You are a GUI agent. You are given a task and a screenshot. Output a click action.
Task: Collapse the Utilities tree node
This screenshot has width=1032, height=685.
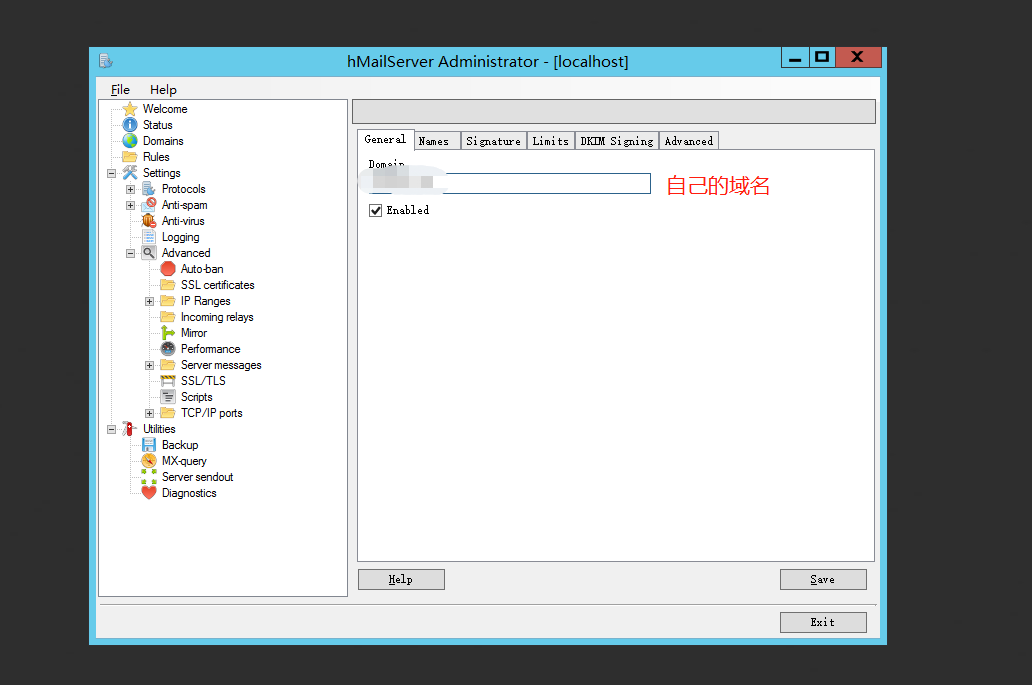[111, 429]
